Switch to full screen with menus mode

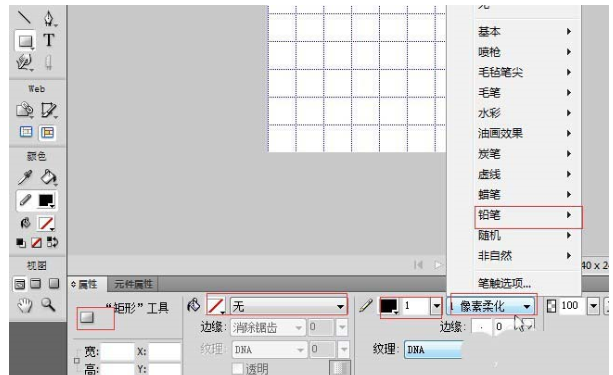click(36, 283)
